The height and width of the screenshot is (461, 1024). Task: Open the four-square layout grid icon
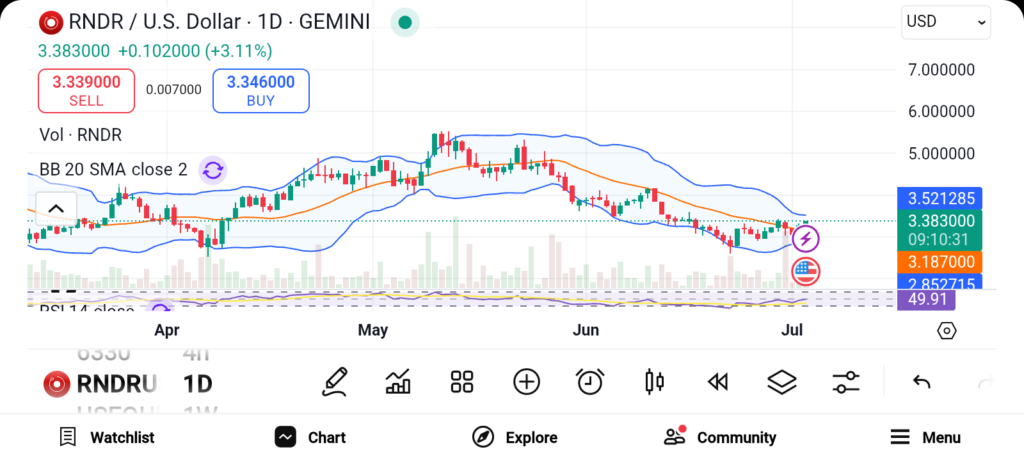pos(462,382)
